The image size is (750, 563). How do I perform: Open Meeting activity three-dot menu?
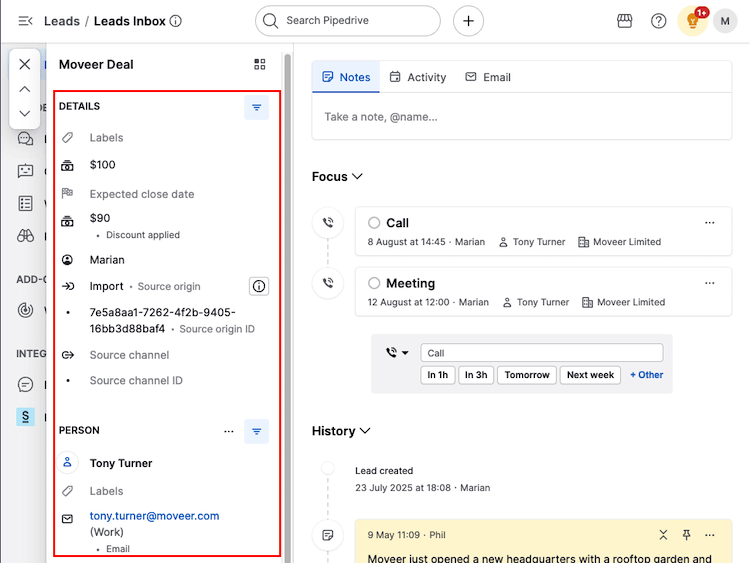(x=710, y=283)
